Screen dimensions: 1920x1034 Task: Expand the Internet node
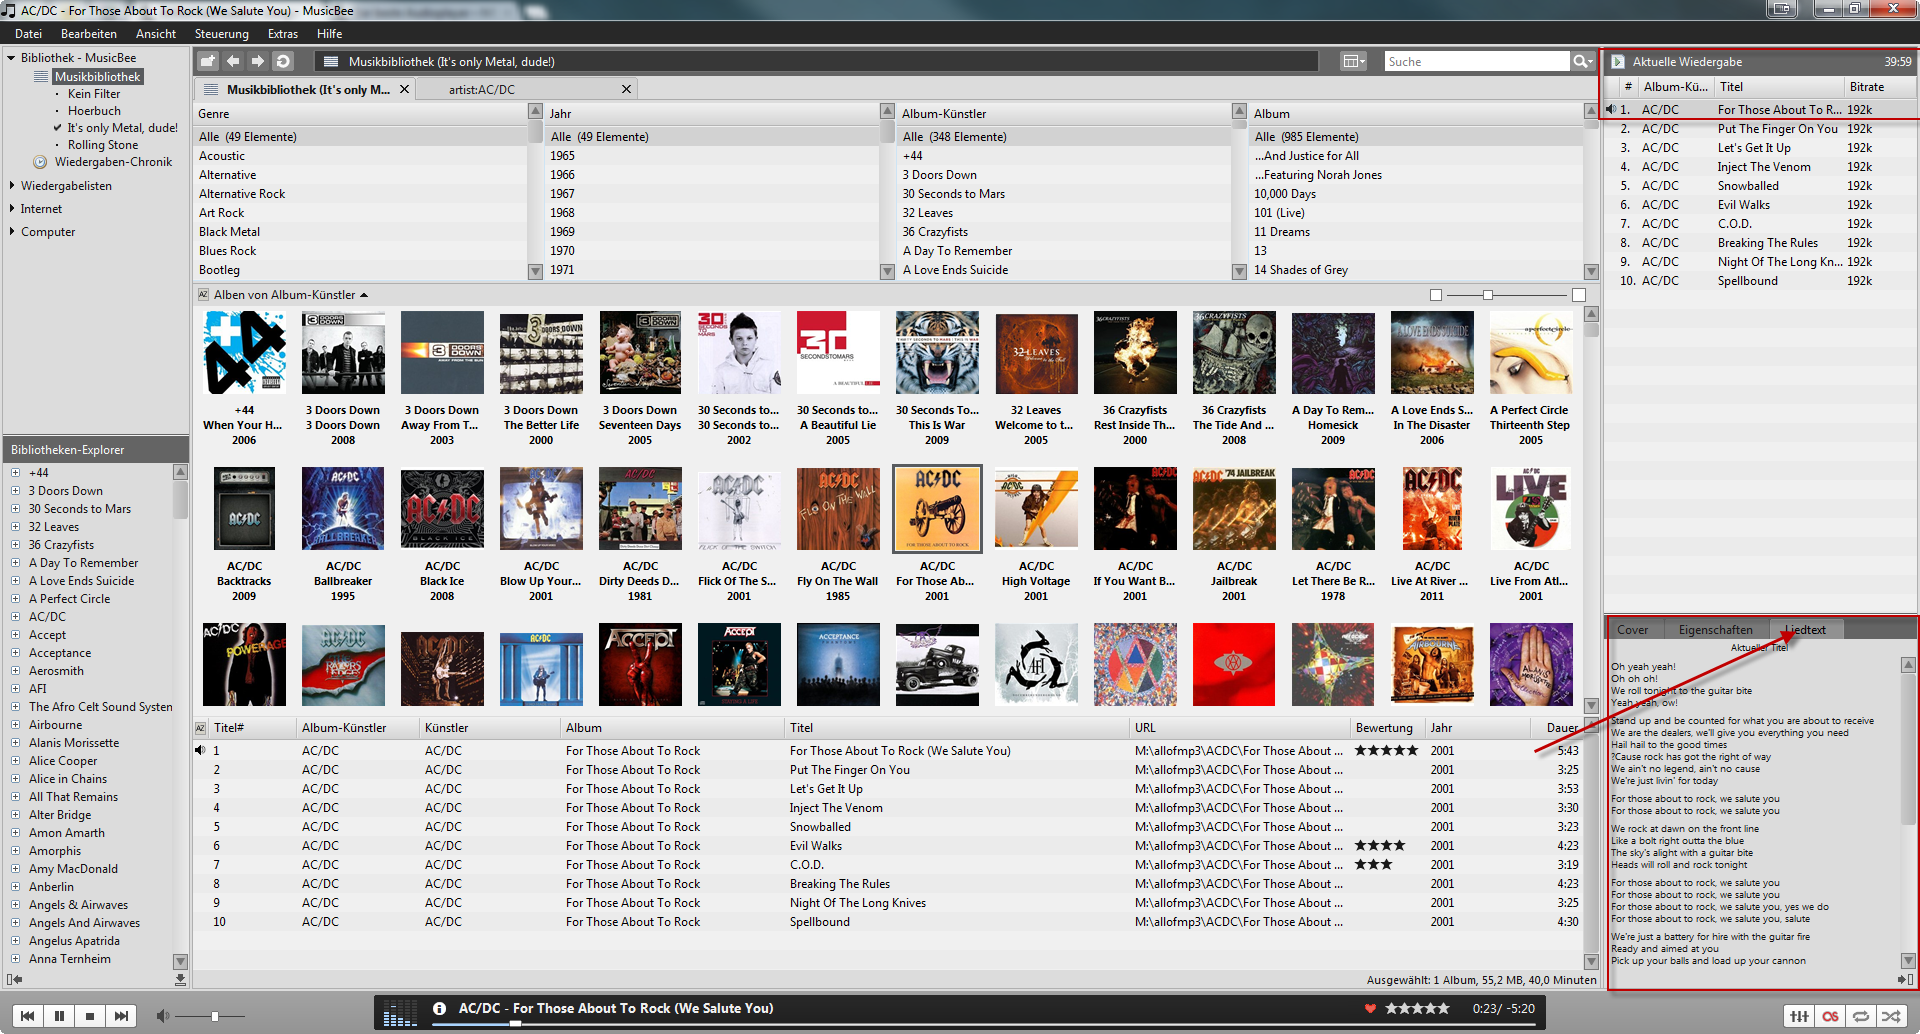(x=11, y=208)
